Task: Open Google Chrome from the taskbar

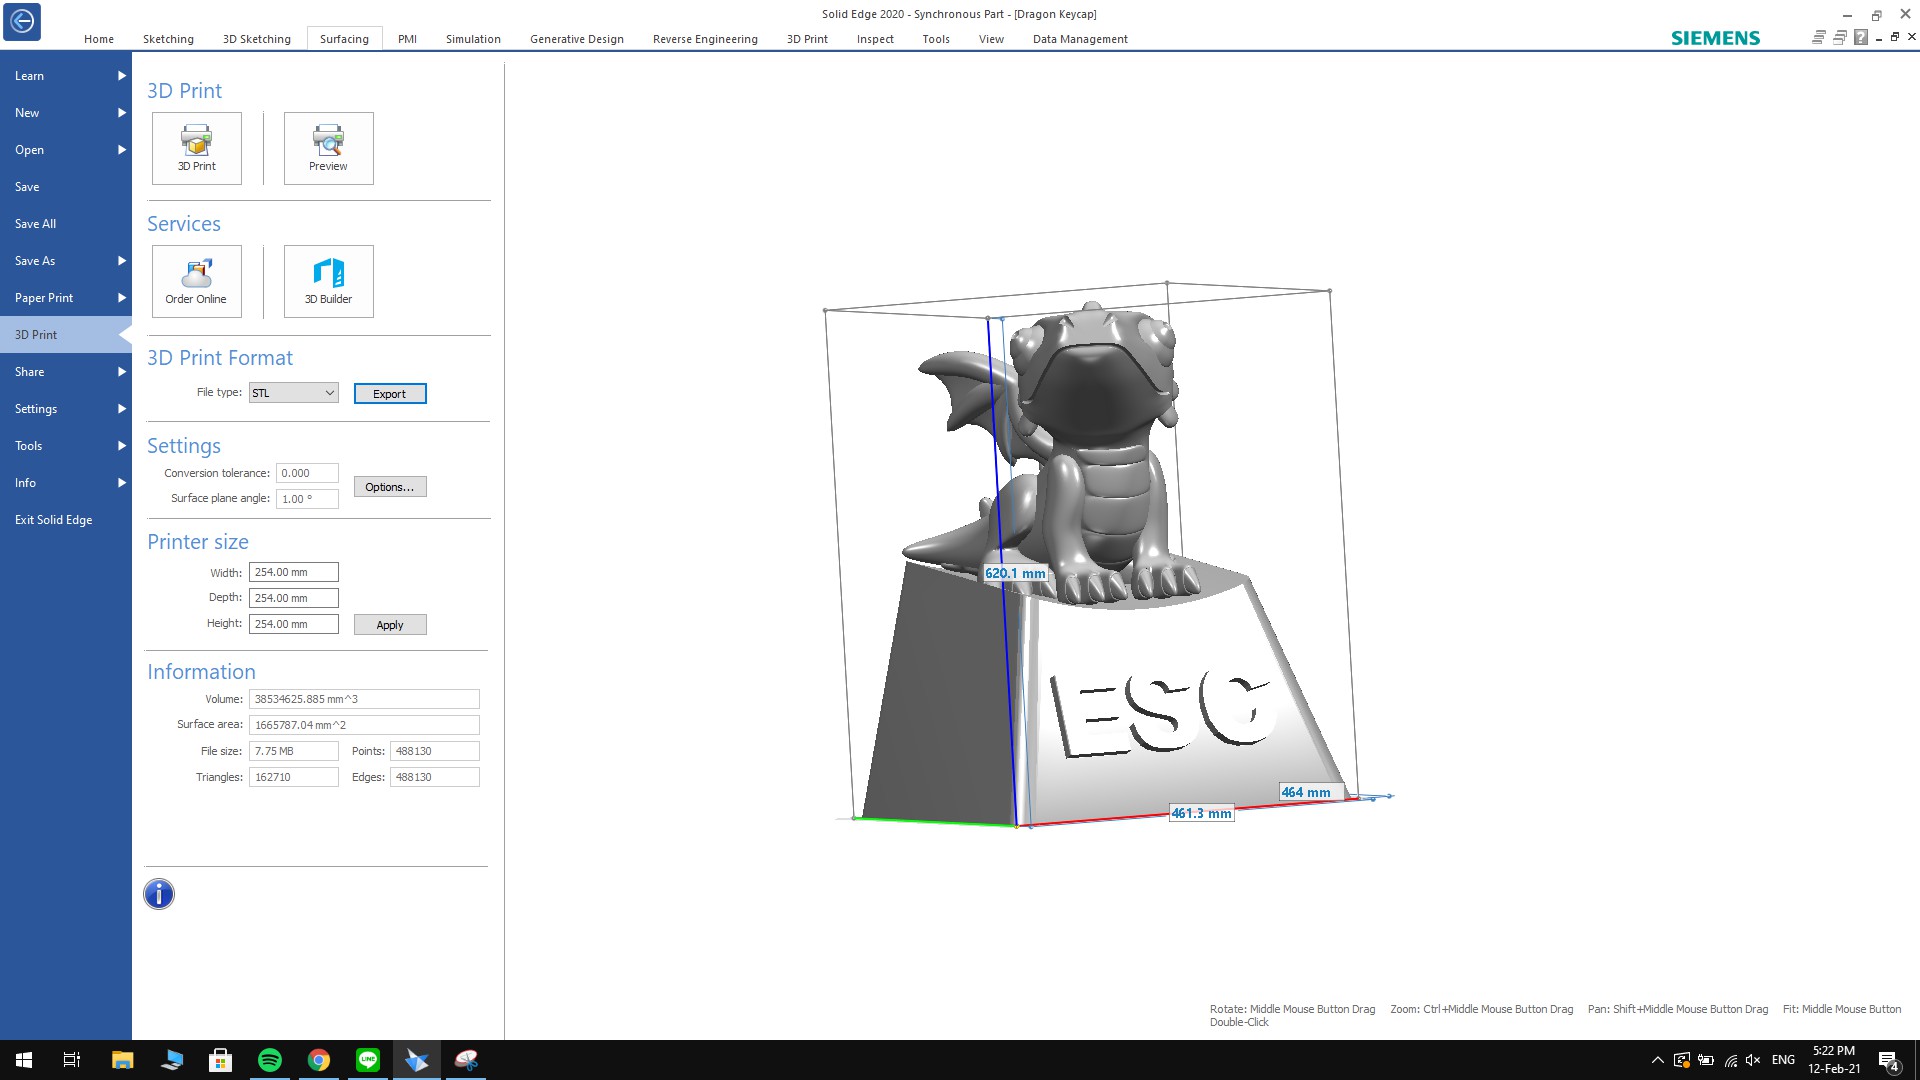Action: 318,1060
